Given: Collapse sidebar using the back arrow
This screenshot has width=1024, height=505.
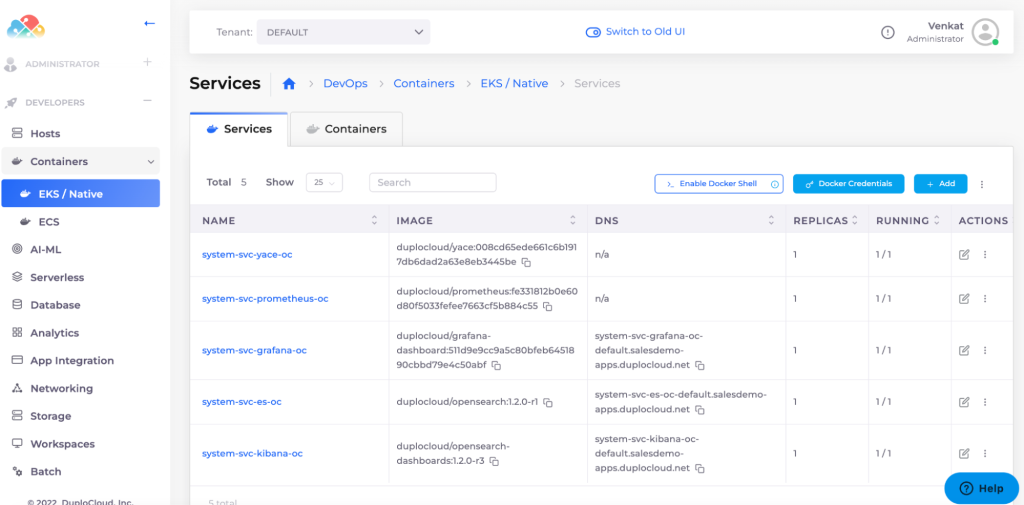Looking at the screenshot, I should tap(149, 23).
